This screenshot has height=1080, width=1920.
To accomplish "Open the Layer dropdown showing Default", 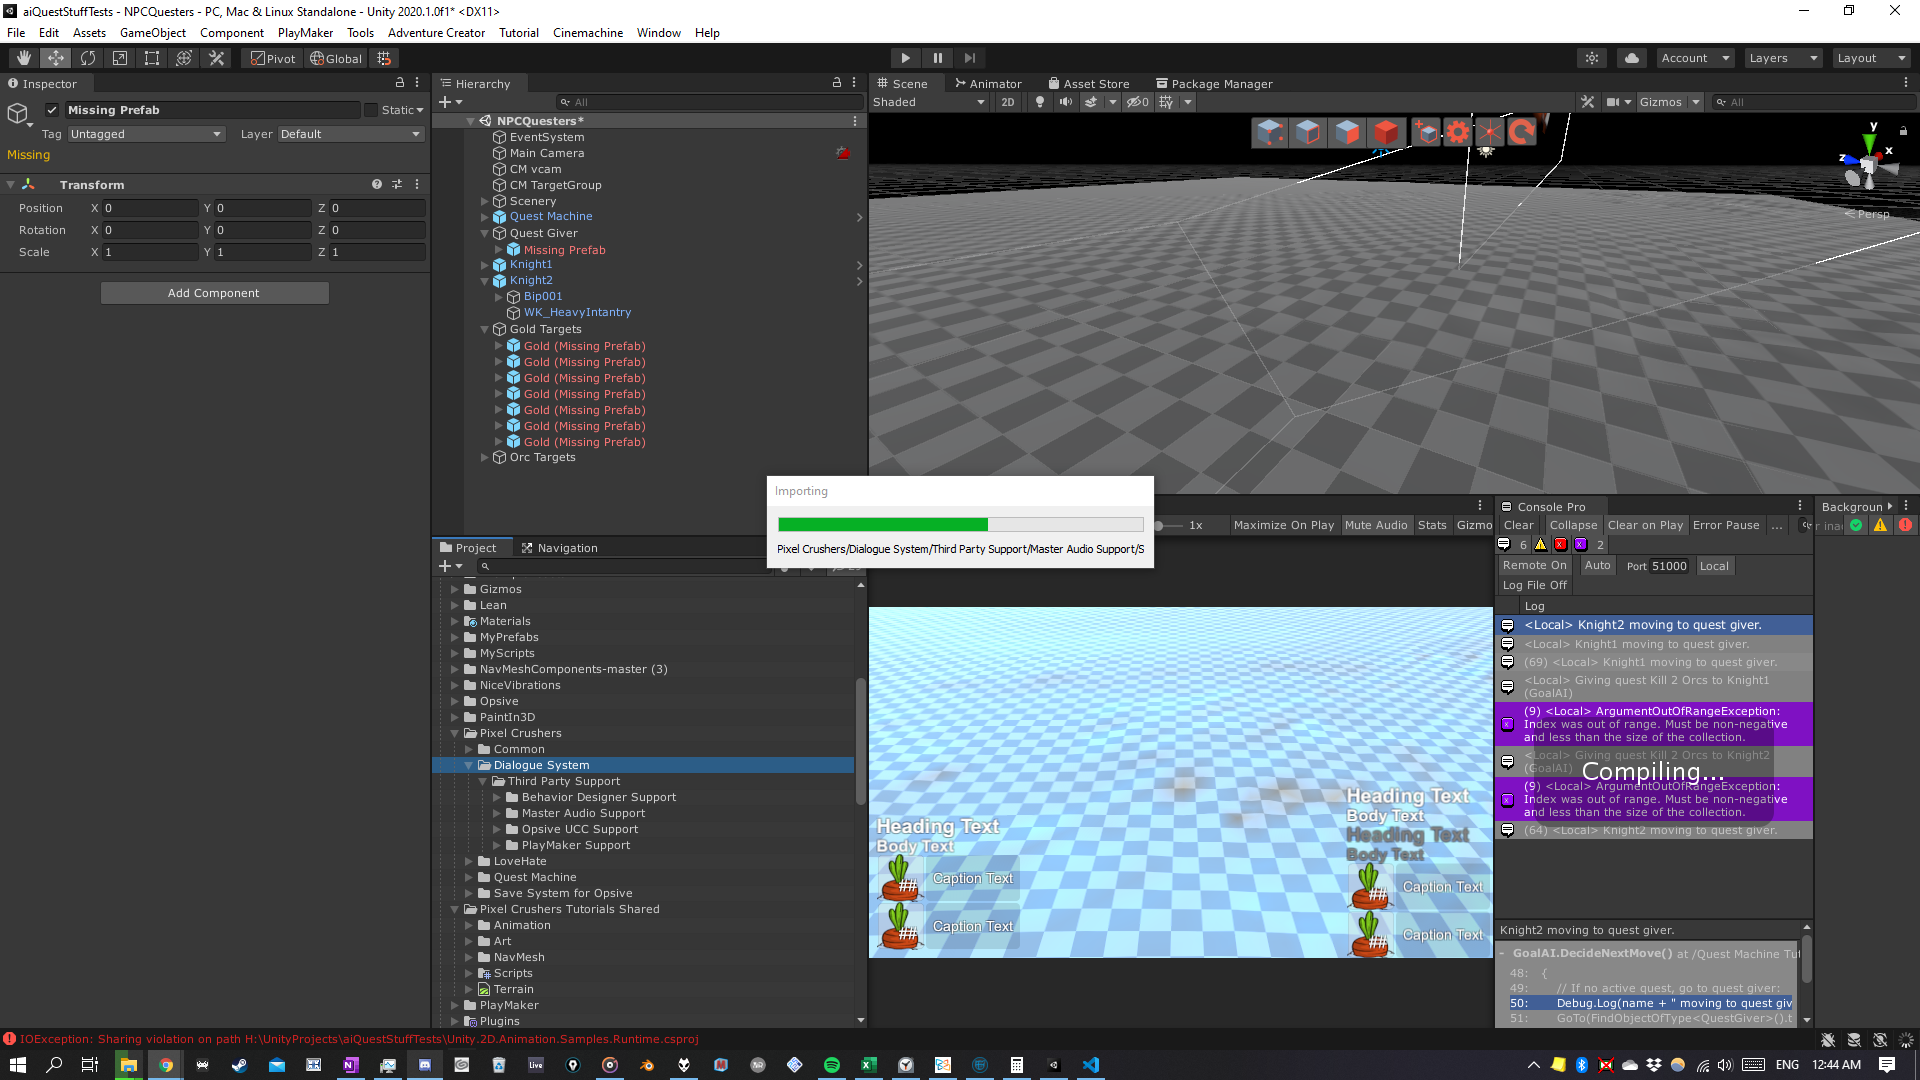I will pos(350,134).
